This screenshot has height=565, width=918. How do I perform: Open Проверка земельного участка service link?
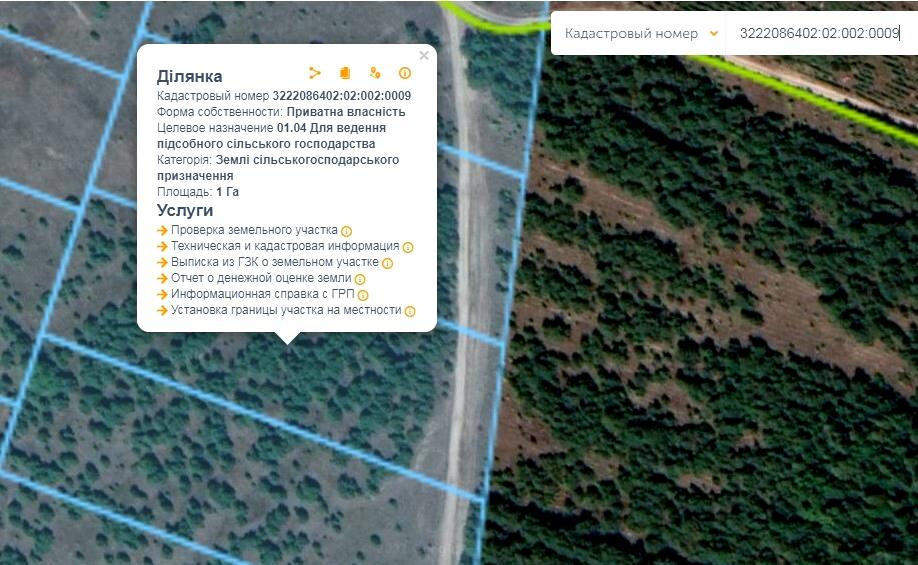[x=254, y=230]
